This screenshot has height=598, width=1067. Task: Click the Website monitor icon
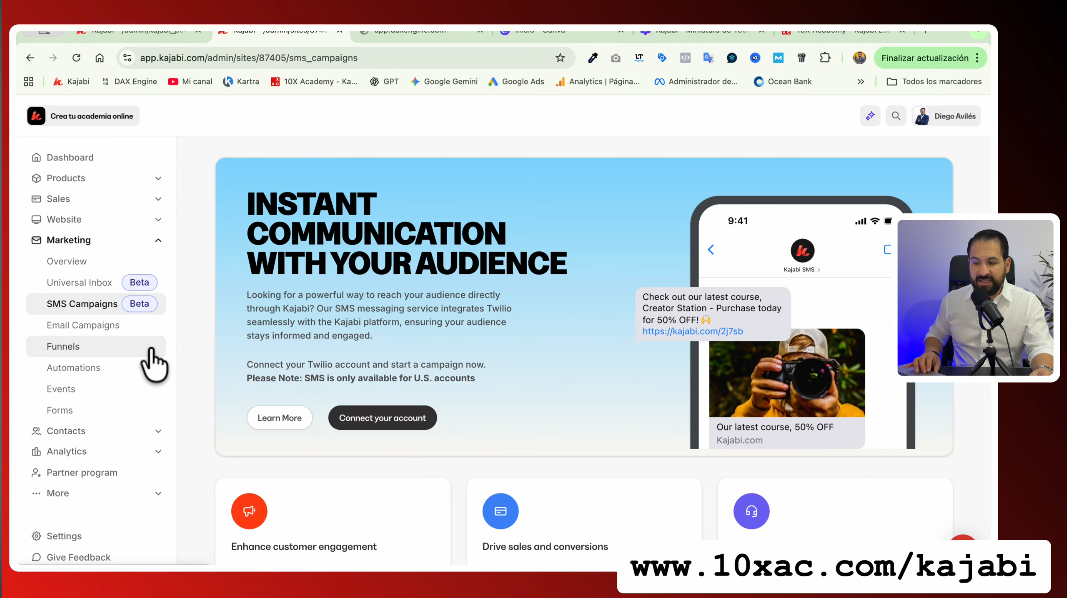click(x=36, y=220)
